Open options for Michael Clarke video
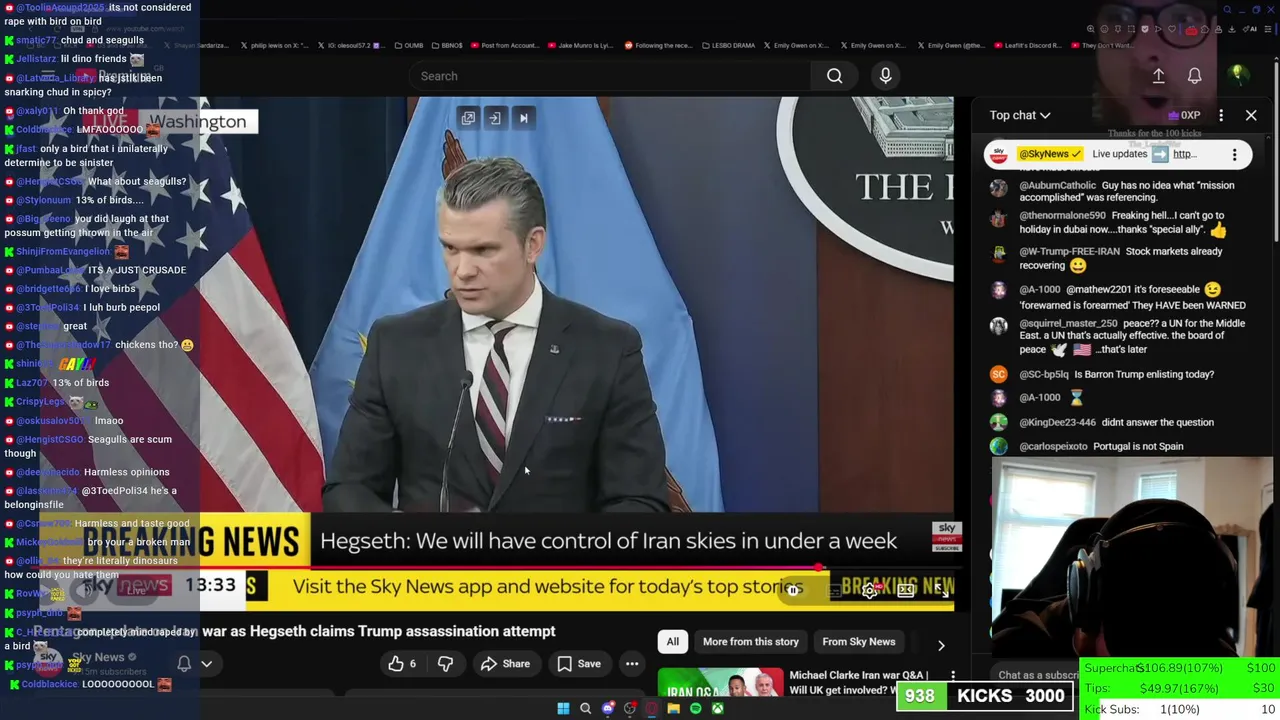The height and width of the screenshot is (720, 1280). 952,677
